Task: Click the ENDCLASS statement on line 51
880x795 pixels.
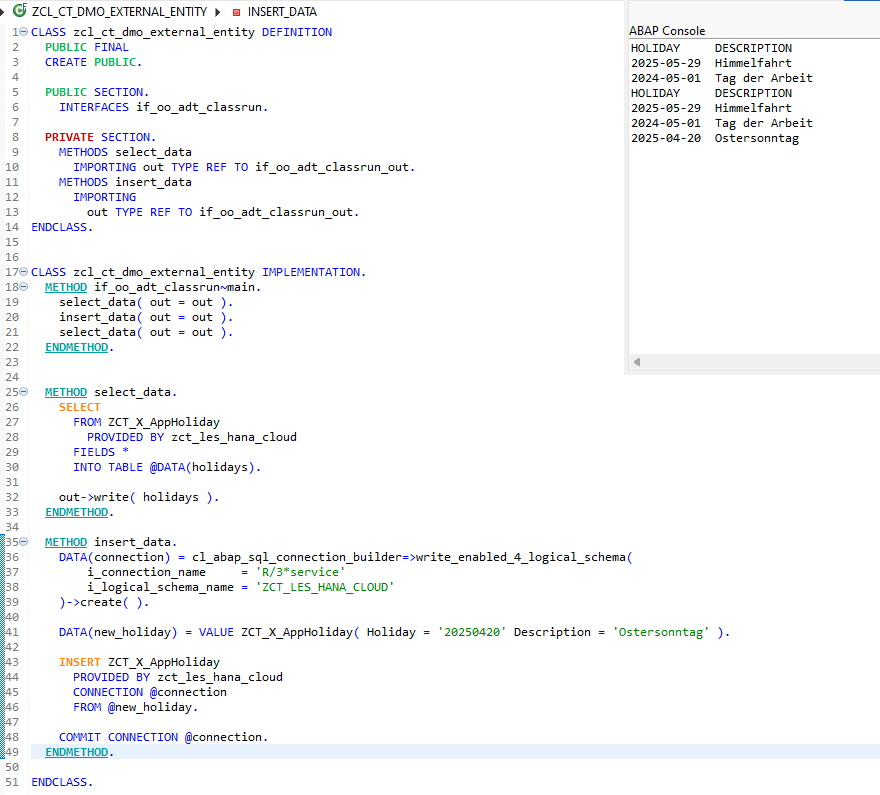Action: (x=62, y=782)
